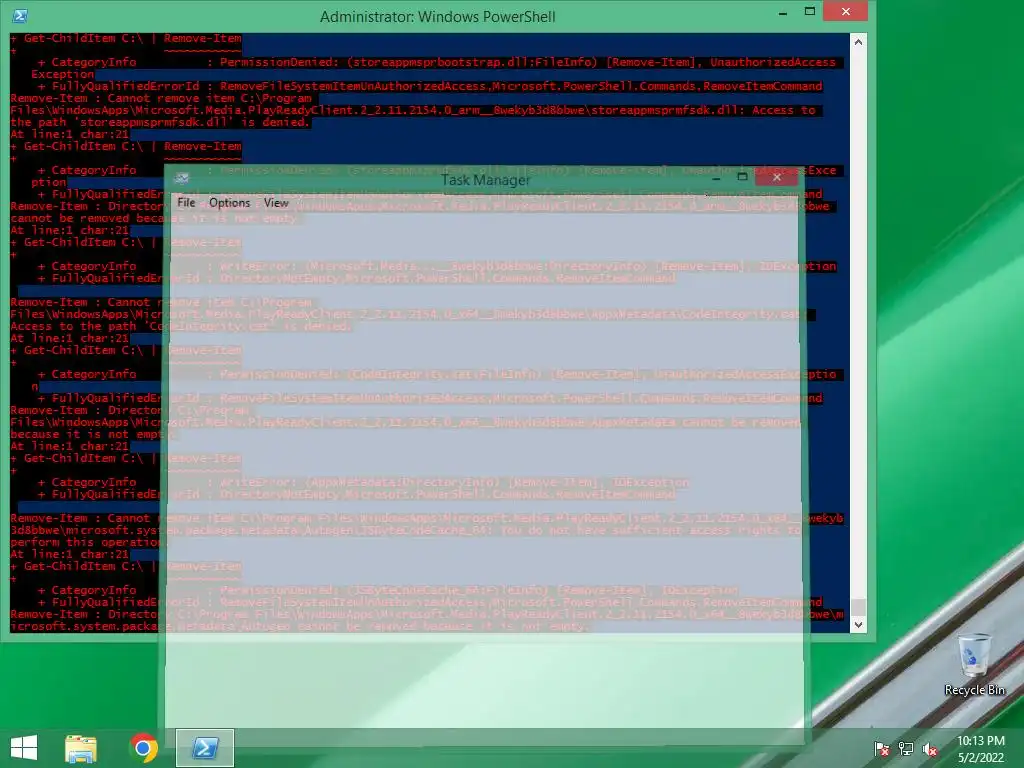The height and width of the screenshot is (768, 1024).
Task: Launch Google Chrome from the taskbar
Action: click(144, 748)
